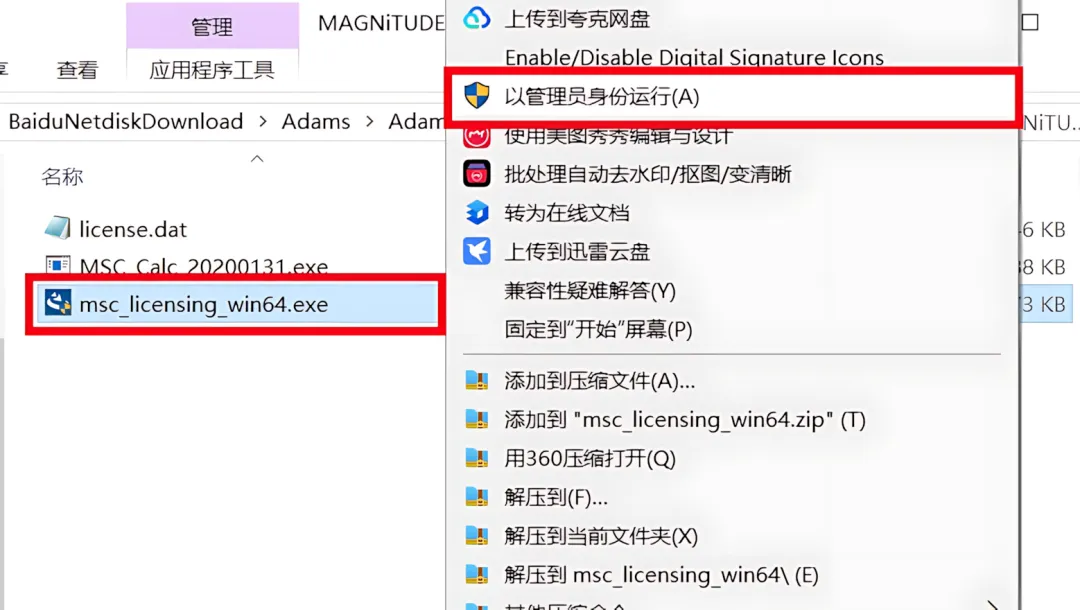
Task: Click the Meitu Xiuxiu edit icon
Action: [x=477, y=137]
